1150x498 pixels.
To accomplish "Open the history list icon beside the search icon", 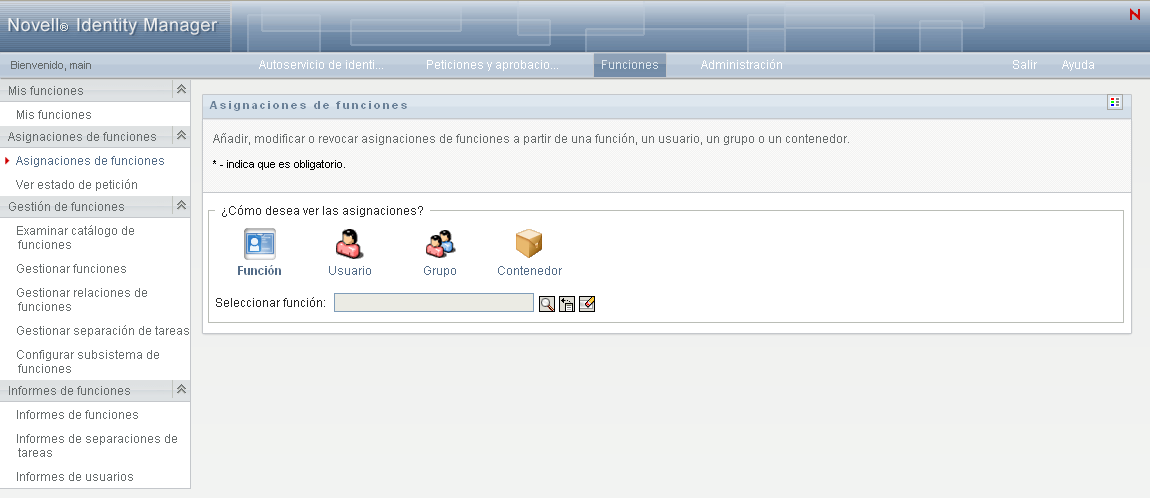I will 566,304.
